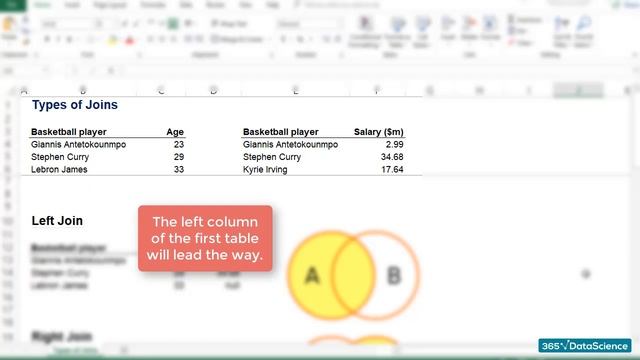Viewport: 640px width, 360px height.
Task: Select the 'Salary ($m)' header cell
Action: pyautogui.click(x=378, y=132)
